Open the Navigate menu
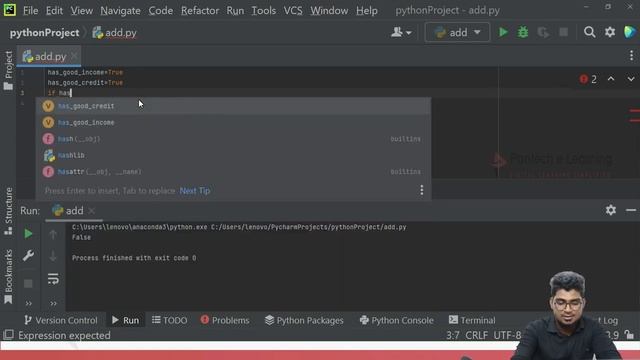Image resolution: width=640 pixels, height=360 pixels. 120,10
